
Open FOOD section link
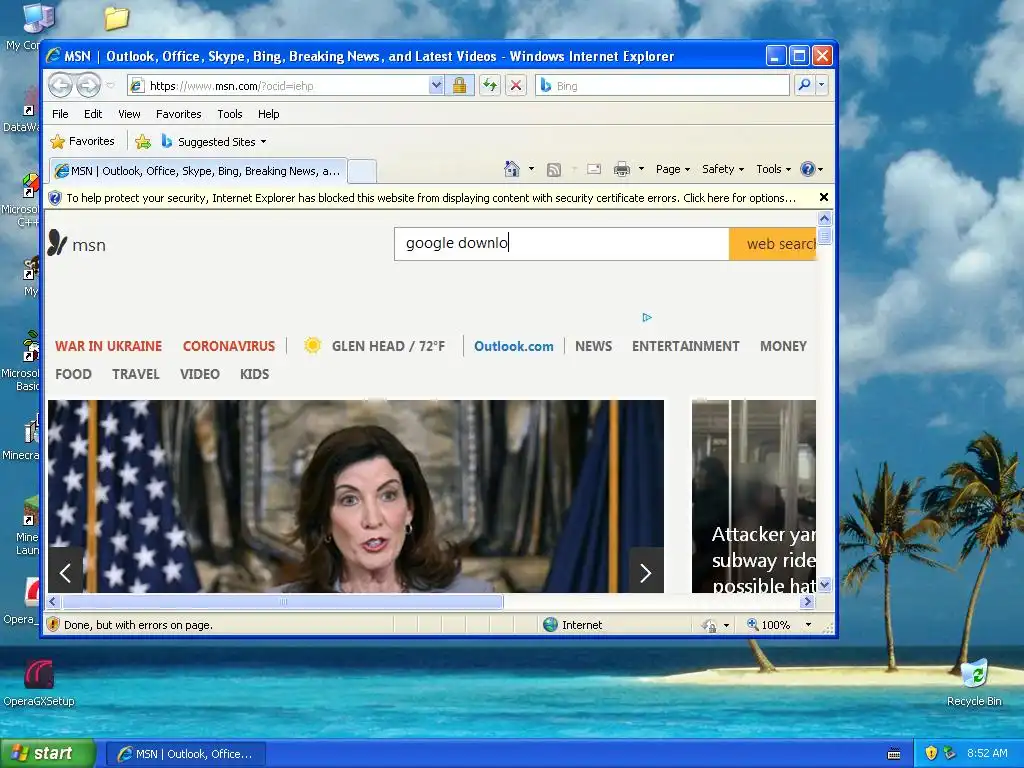[73, 374]
